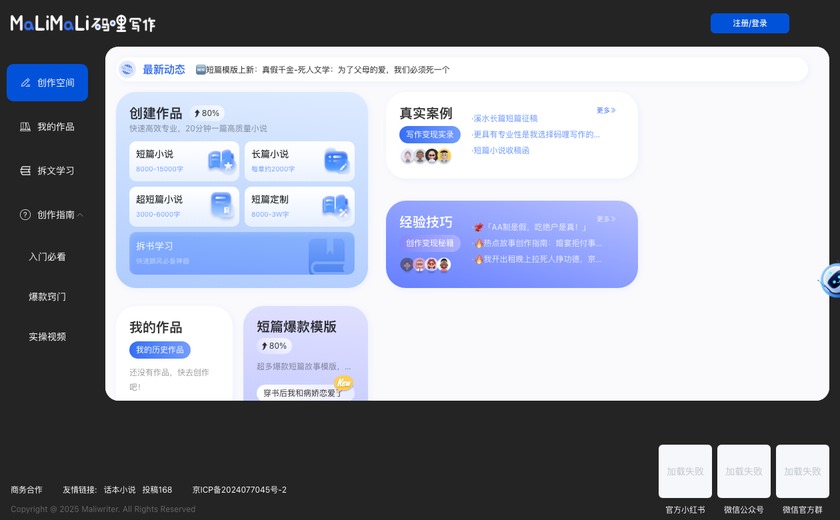Create a 短篇小说 work
The width and height of the screenshot is (840, 520).
tap(184, 161)
